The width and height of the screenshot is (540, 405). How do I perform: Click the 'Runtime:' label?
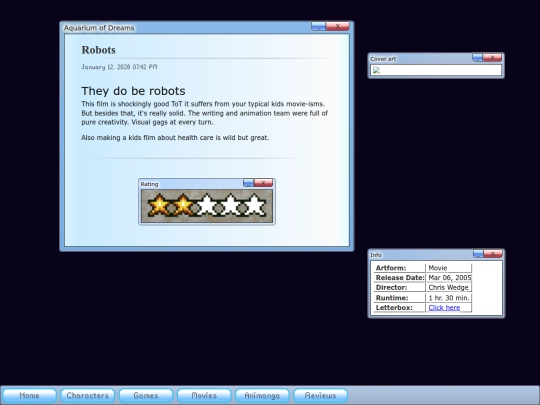tap(392, 298)
